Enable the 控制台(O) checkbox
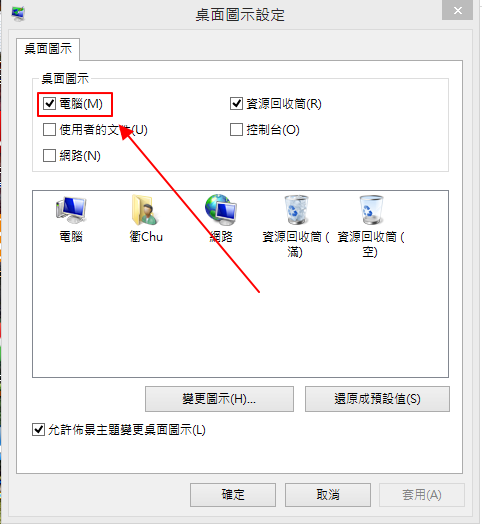 [236, 130]
